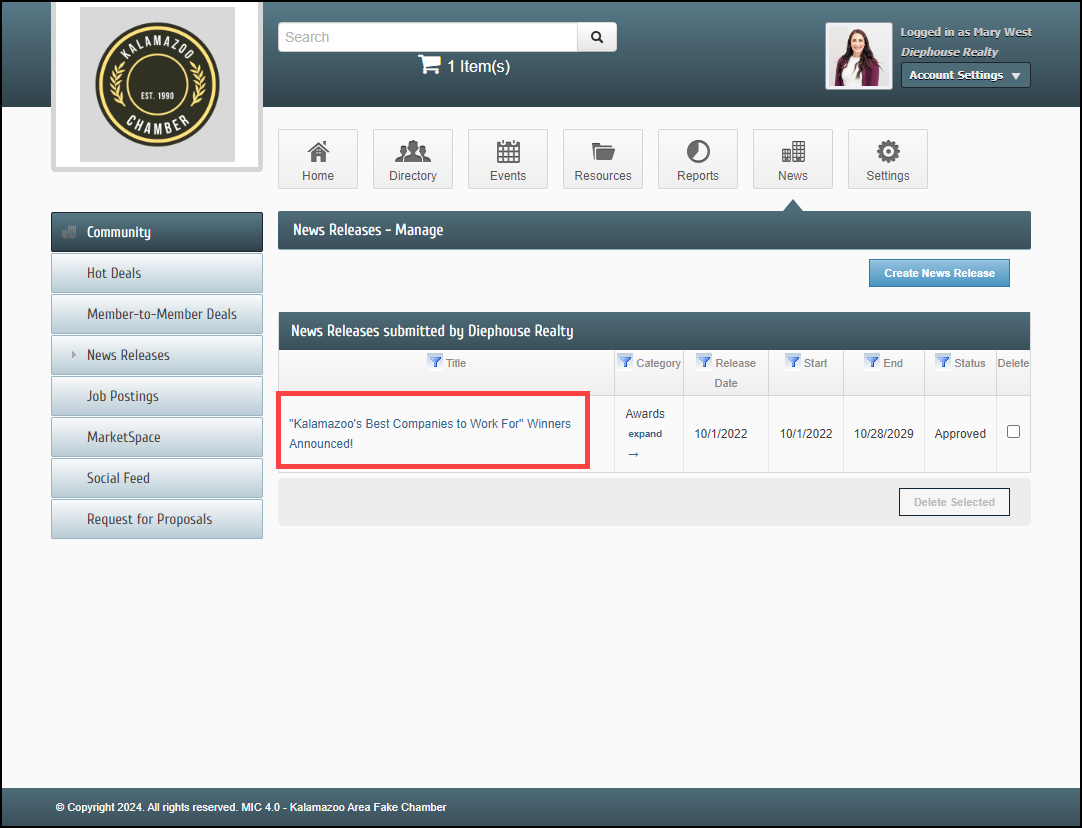Click the Create News Release button

pyautogui.click(x=939, y=273)
